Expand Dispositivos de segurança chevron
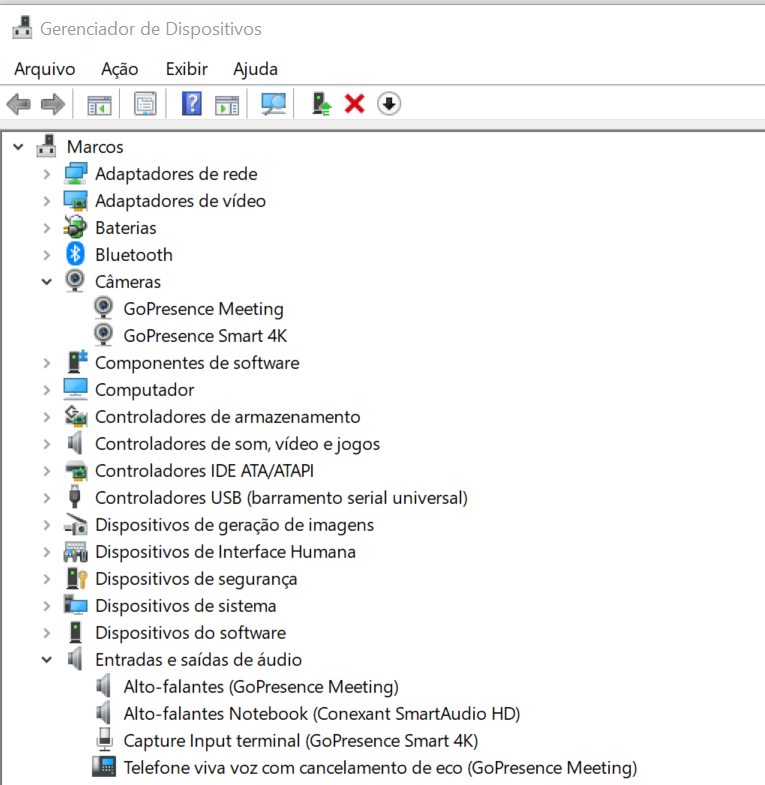The height and width of the screenshot is (785, 765). pos(47,579)
